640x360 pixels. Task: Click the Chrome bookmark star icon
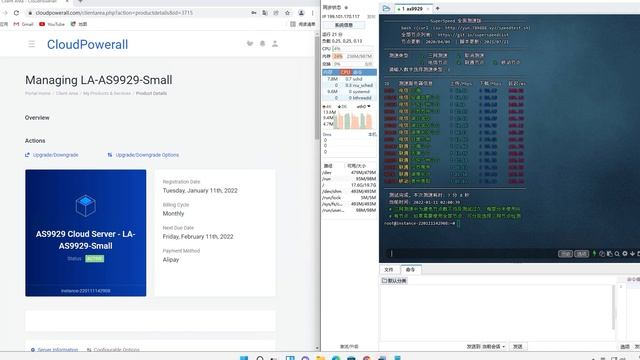click(x=287, y=13)
